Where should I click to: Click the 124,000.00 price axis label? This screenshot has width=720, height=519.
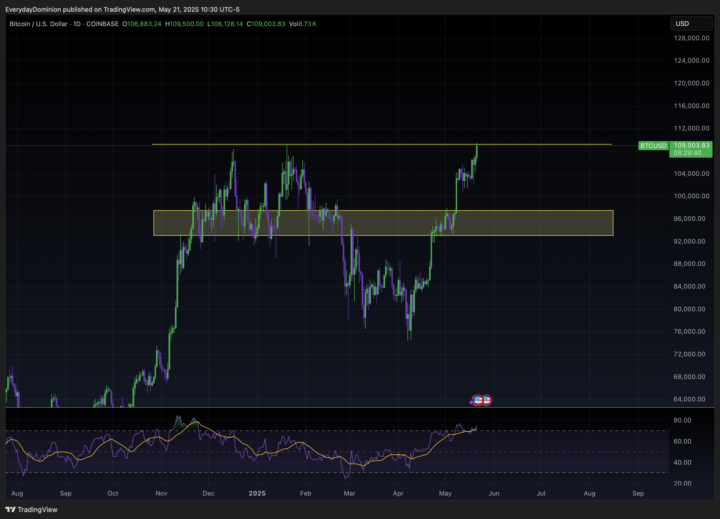click(691, 61)
